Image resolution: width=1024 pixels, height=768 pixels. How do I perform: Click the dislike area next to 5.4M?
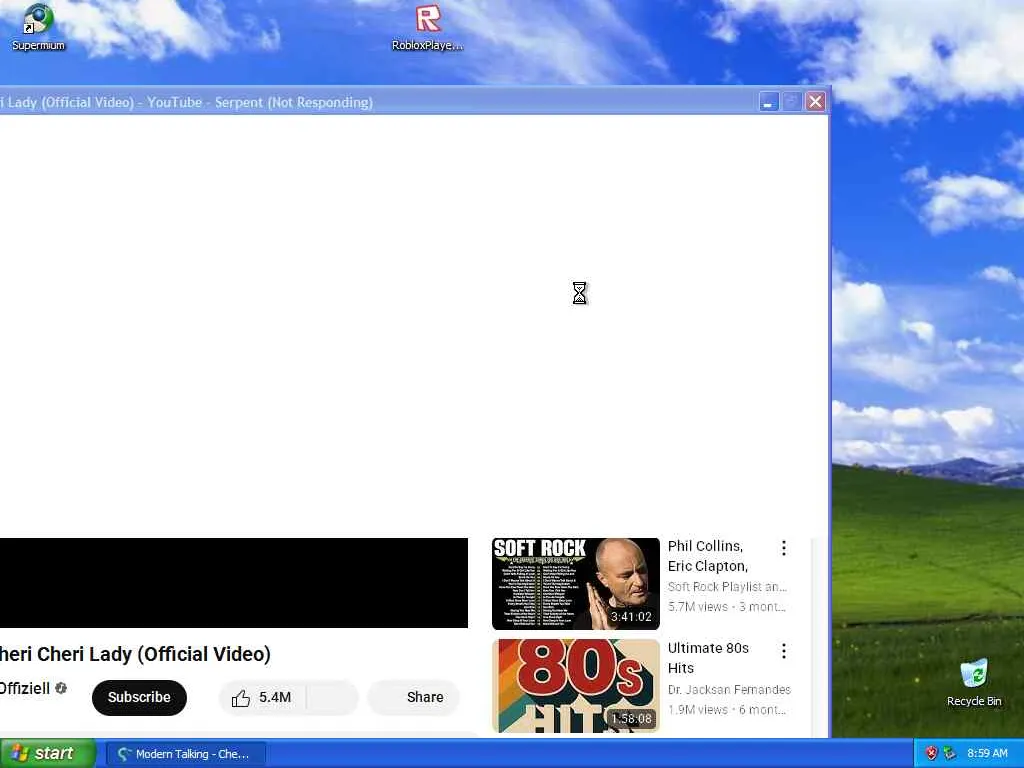[332, 697]
